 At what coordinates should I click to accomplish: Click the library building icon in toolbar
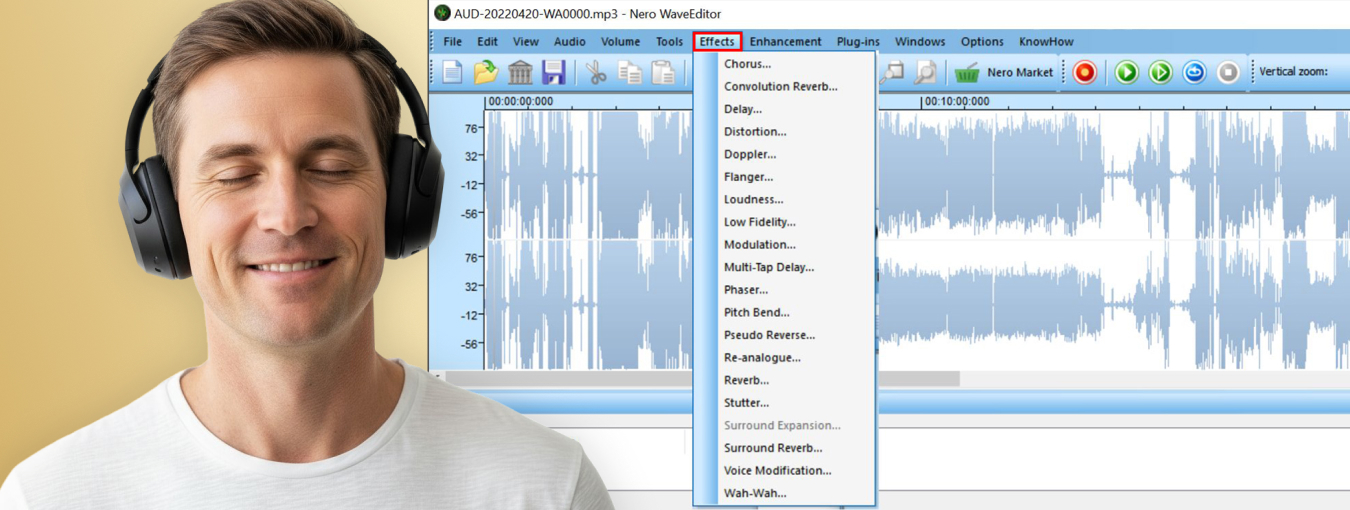(520, 72)
